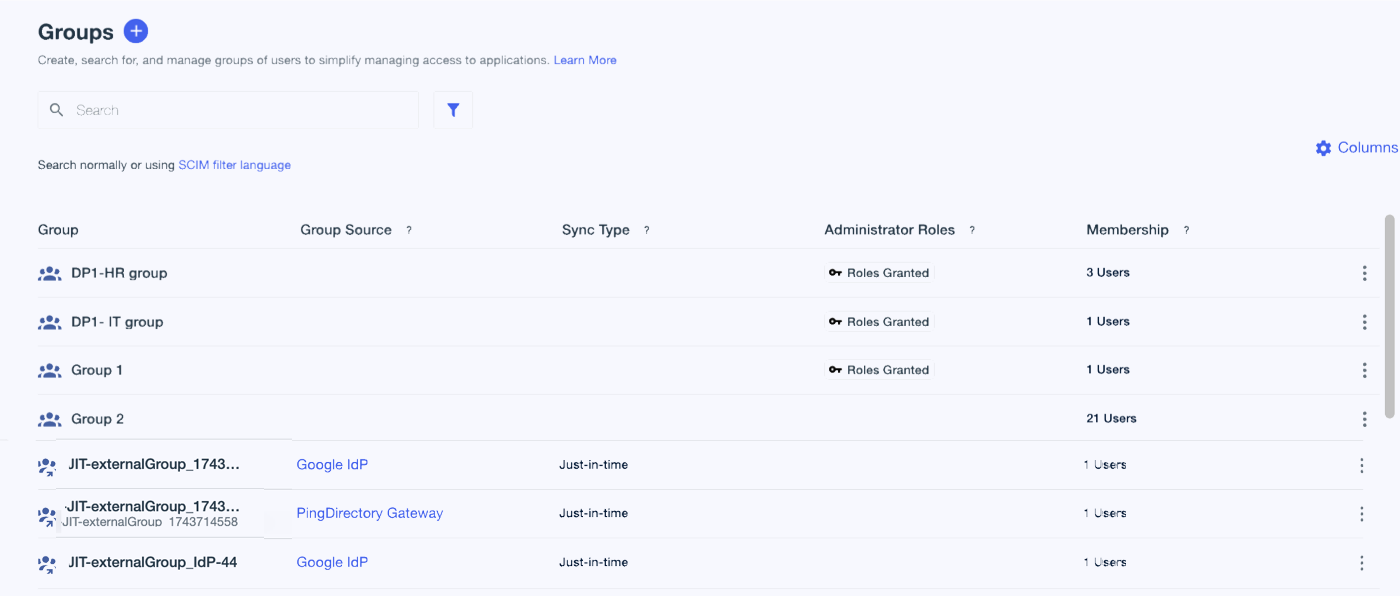Open the options menu for DP1- IT group
Viewport: 1400px width, 596px height.
[1364, 322]
